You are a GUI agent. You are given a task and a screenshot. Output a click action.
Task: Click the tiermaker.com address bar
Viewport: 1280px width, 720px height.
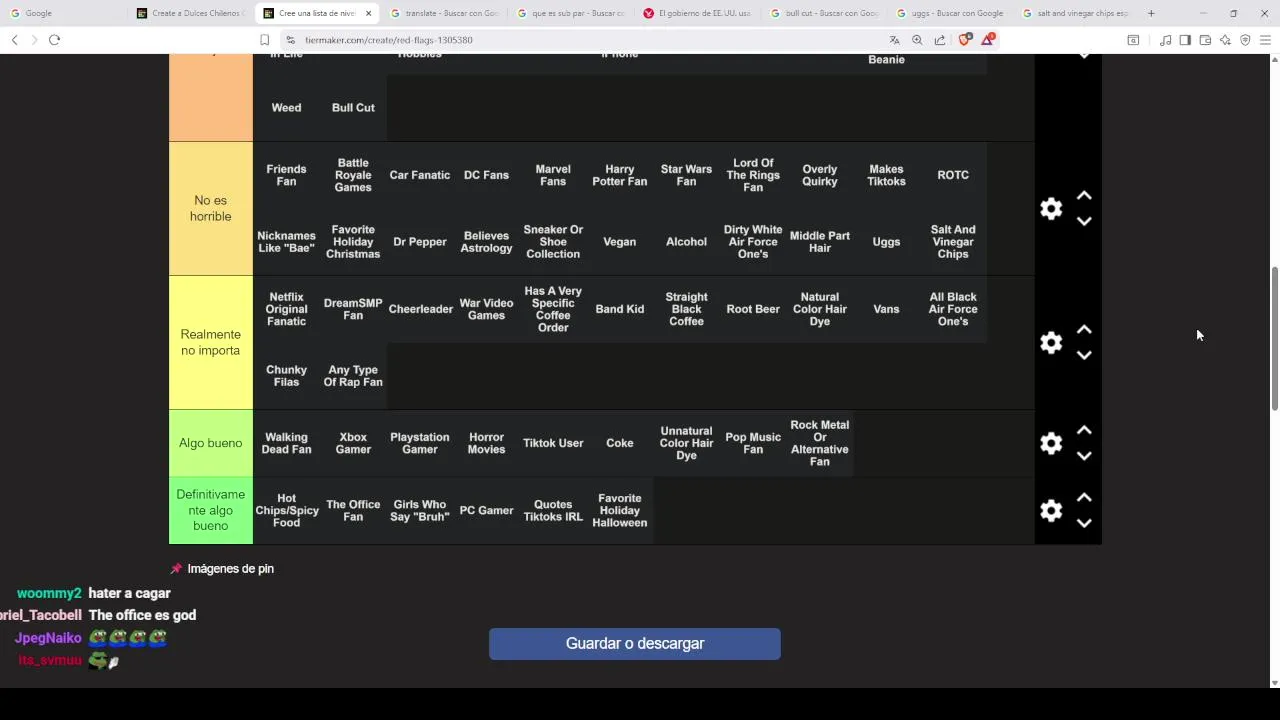point(580,40)
